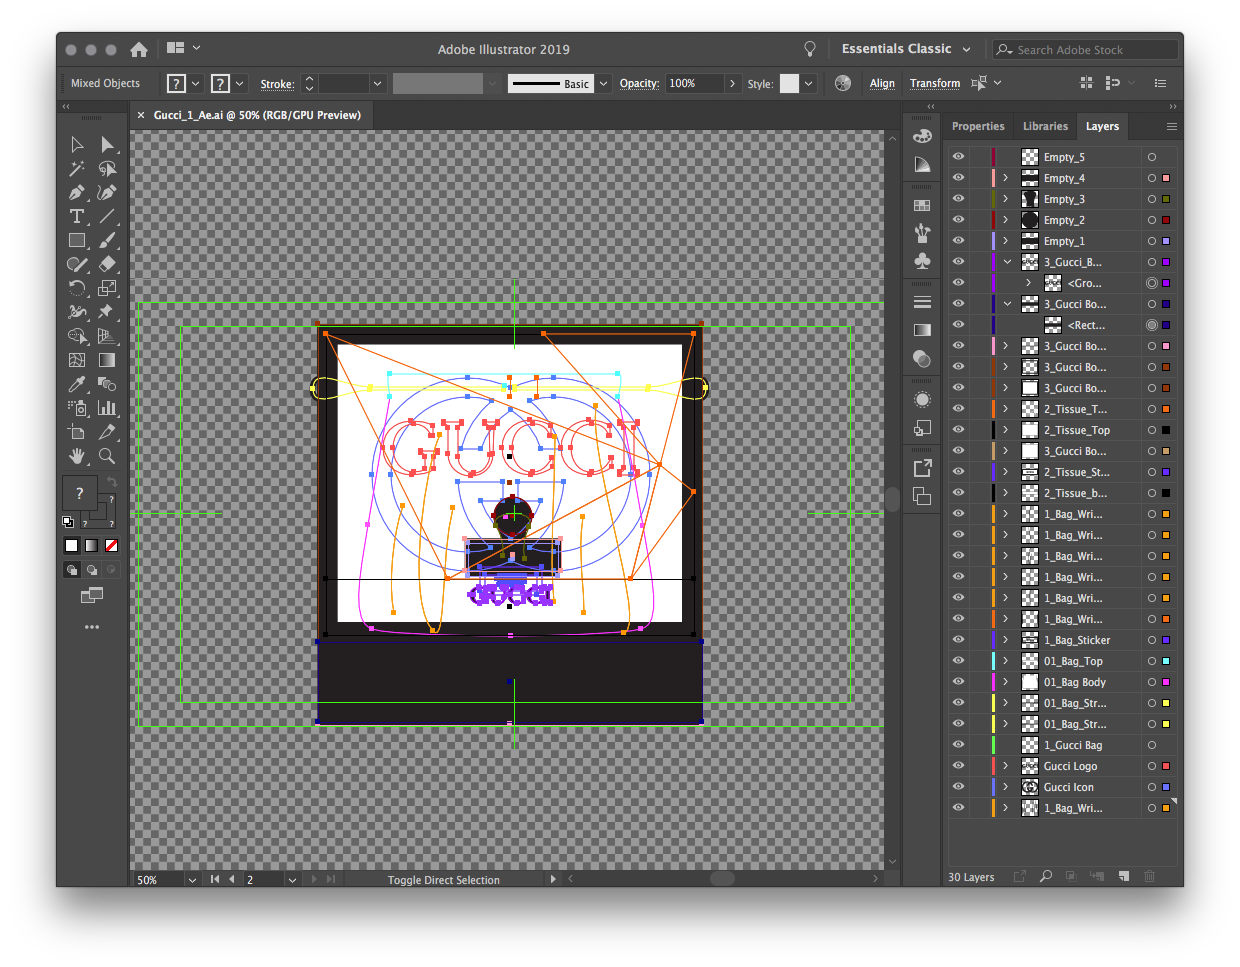The image size is (1240, 967).
Task: Select the Puppet Warp pin tool
Action: pos(107,313)
